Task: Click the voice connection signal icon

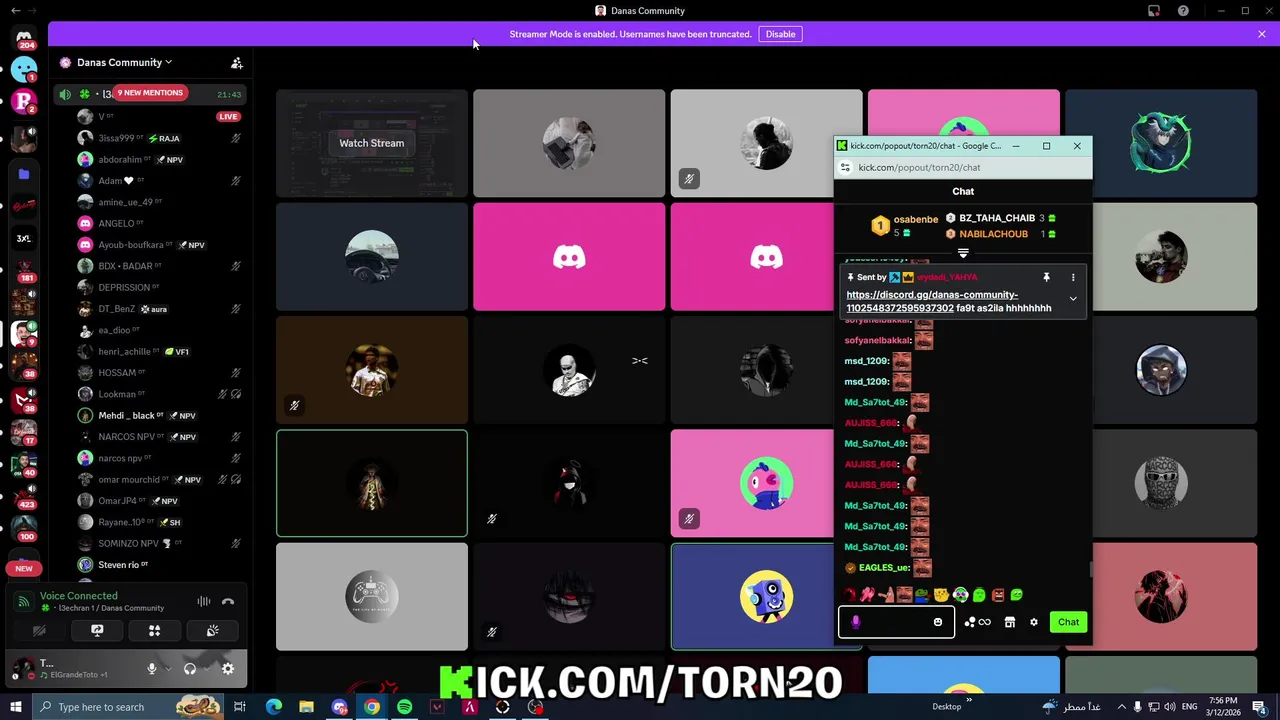Action: coord(24,601)
